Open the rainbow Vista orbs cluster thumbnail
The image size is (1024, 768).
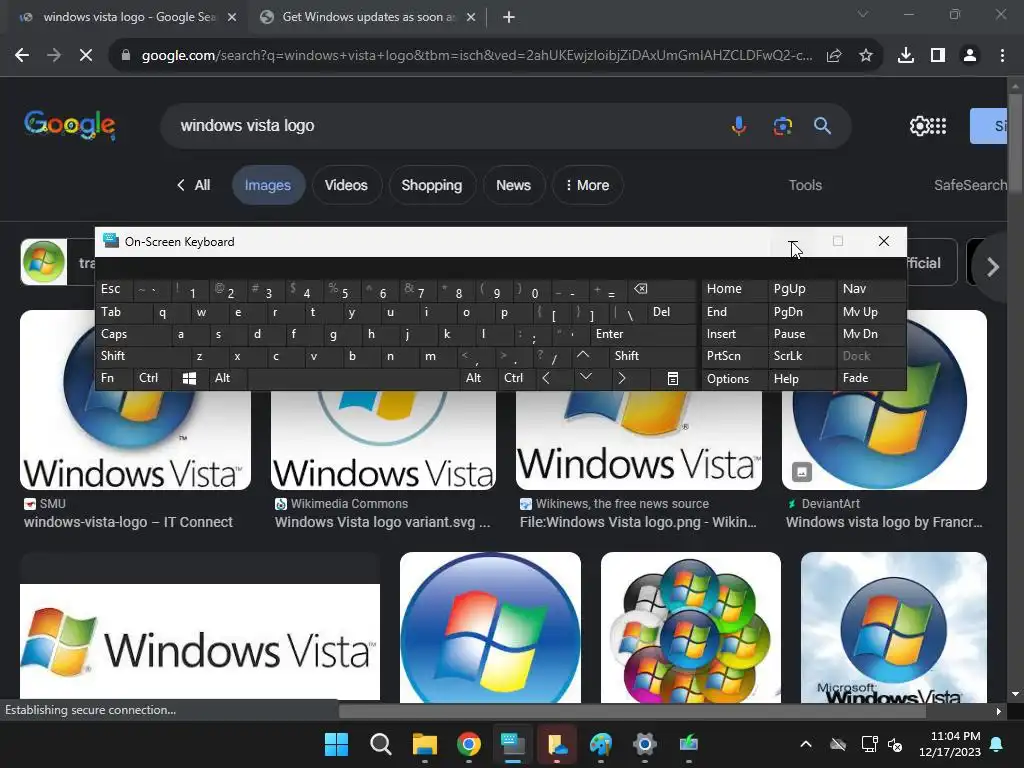690,628
